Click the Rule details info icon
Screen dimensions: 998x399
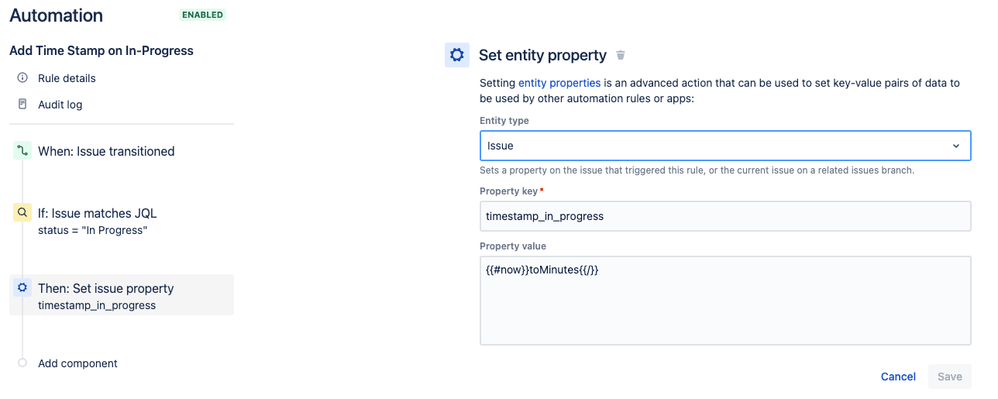point(23,78)
